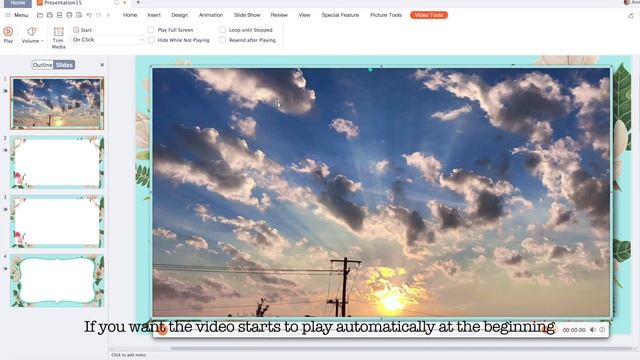Open the Trim Media tool

tap(58, 38)
